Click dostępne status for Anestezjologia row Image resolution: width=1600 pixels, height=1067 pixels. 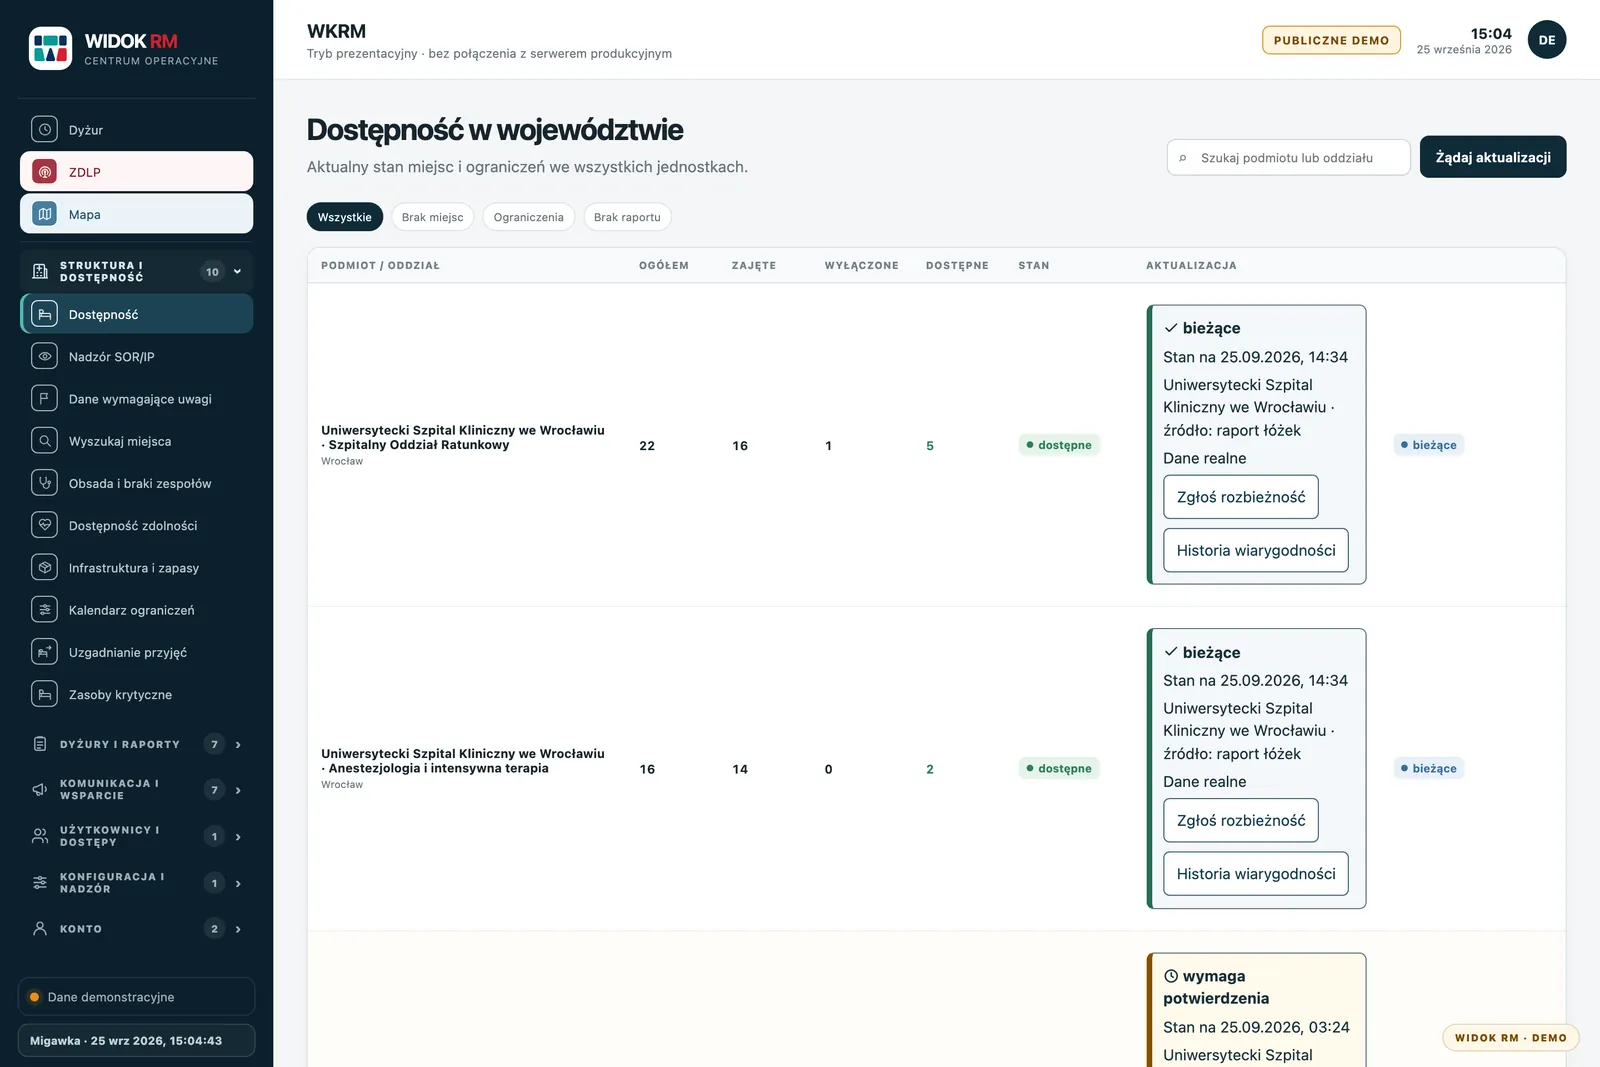pos(1059,768)
